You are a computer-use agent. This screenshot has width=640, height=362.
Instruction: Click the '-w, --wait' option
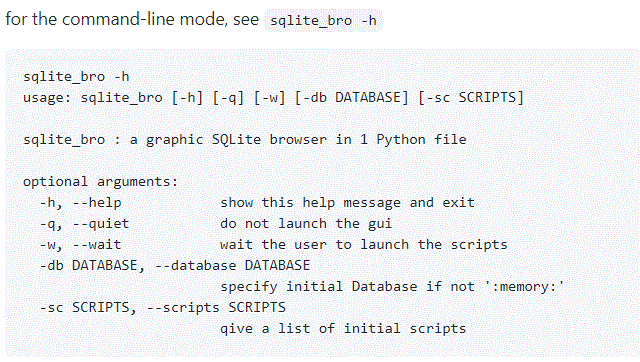(x=80, y=244)
